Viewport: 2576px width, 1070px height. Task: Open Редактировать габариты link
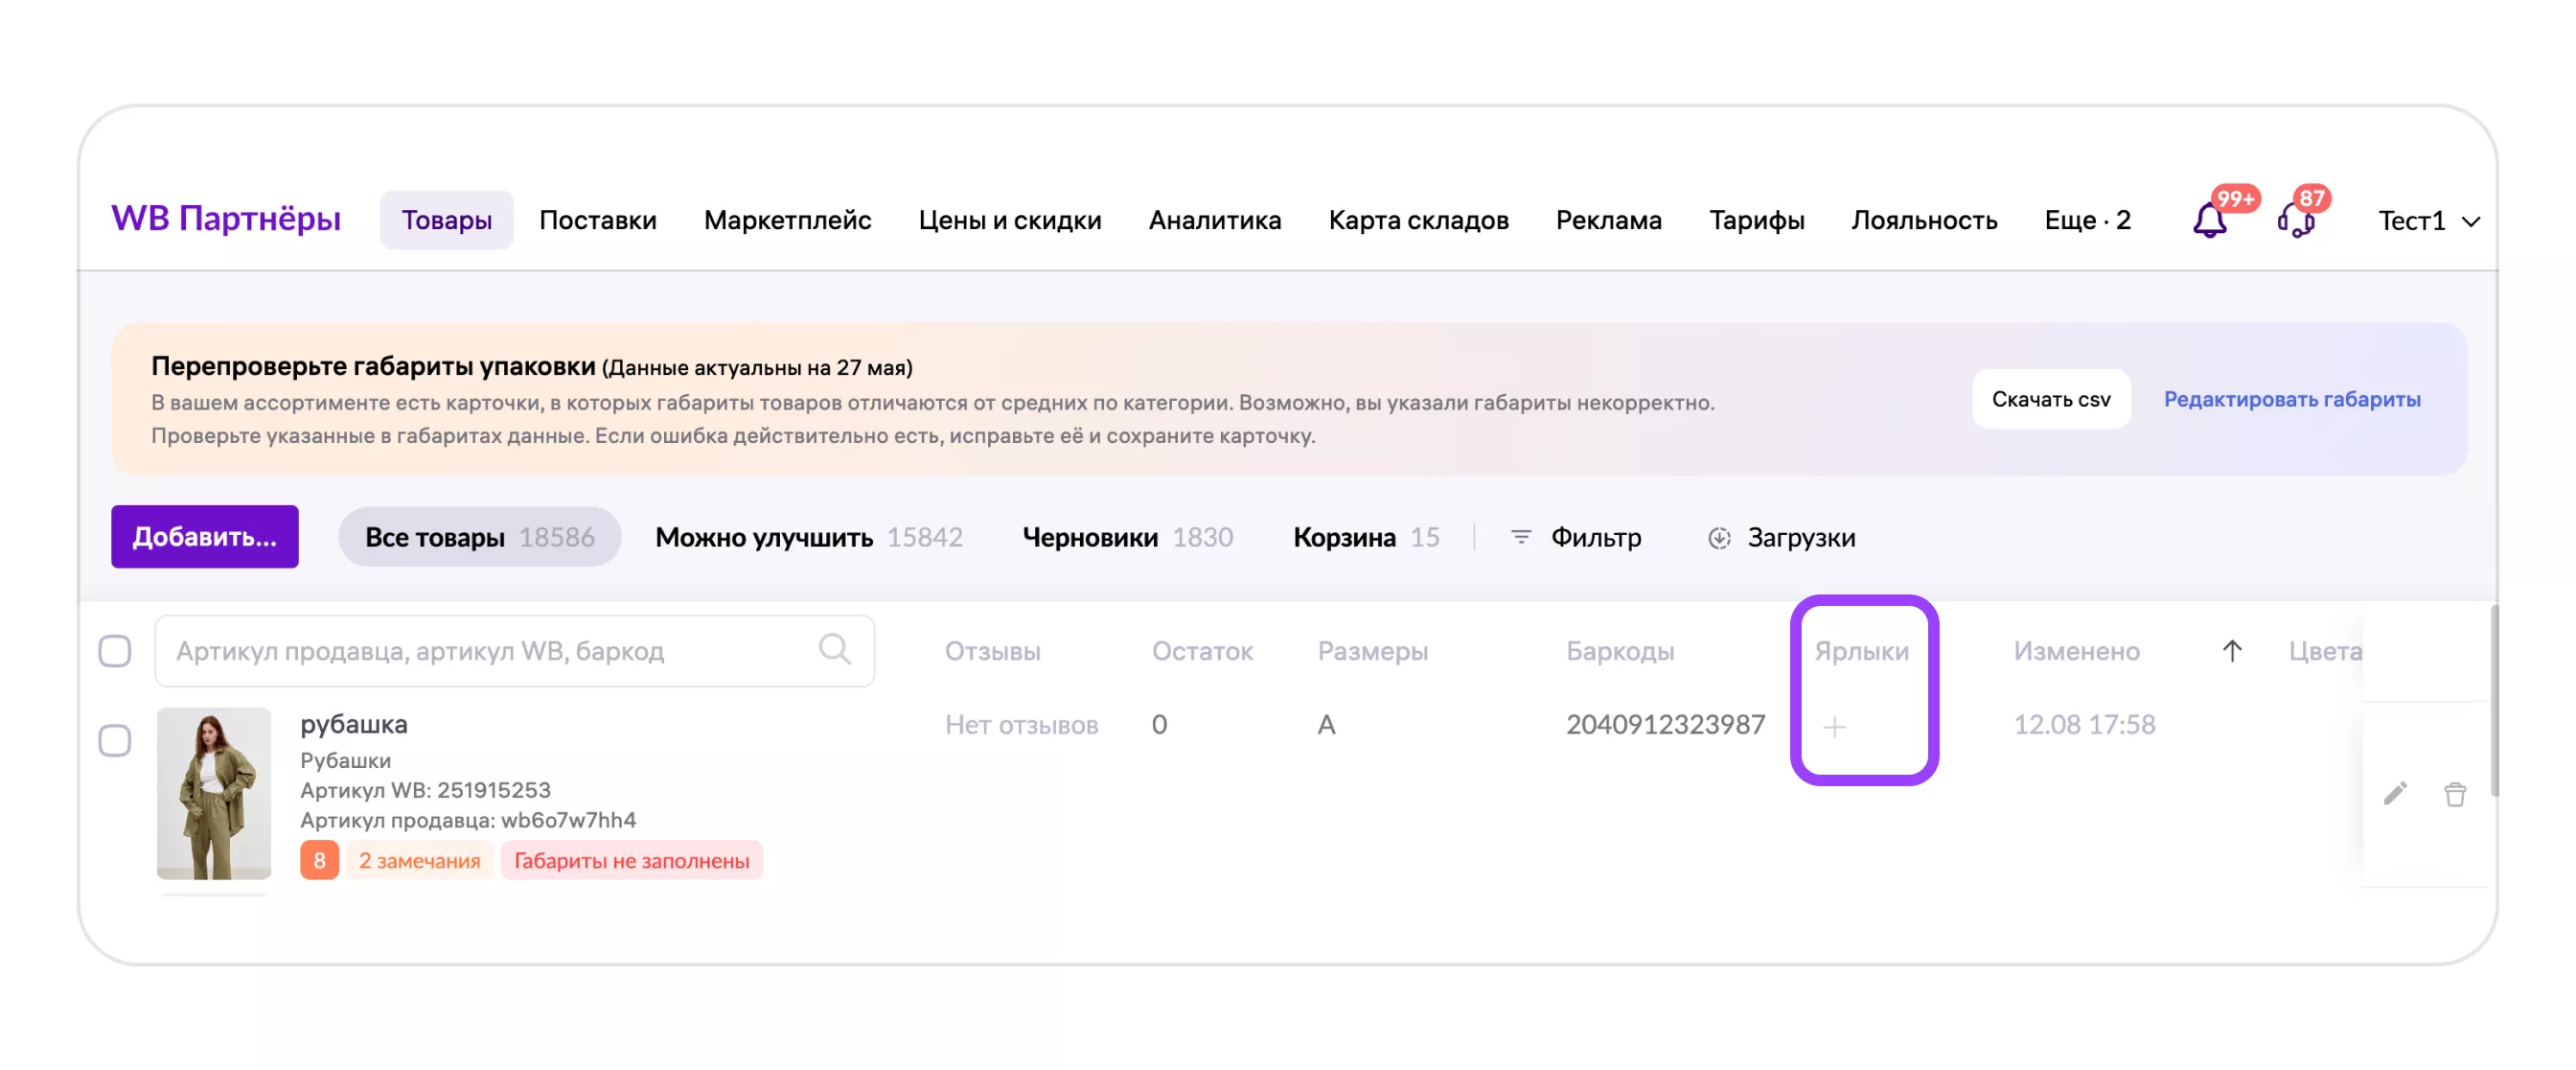2291,399
